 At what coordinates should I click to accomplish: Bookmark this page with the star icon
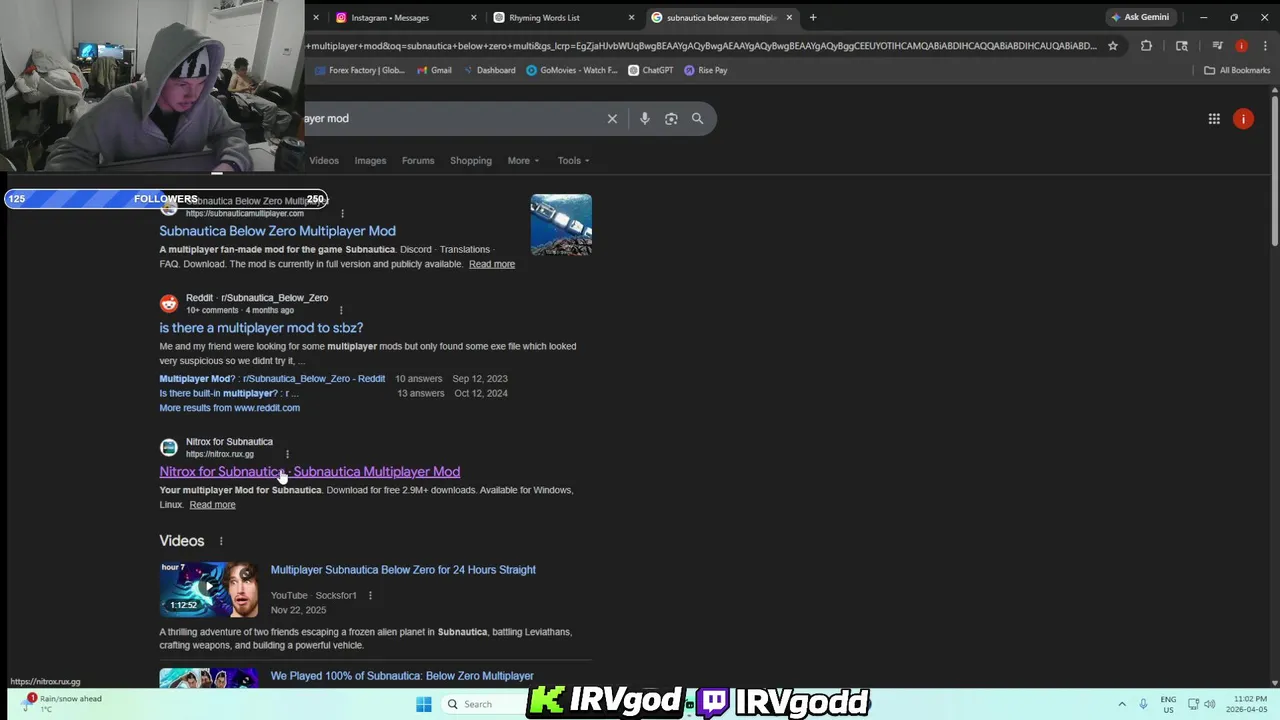[x=1112, y=45]
